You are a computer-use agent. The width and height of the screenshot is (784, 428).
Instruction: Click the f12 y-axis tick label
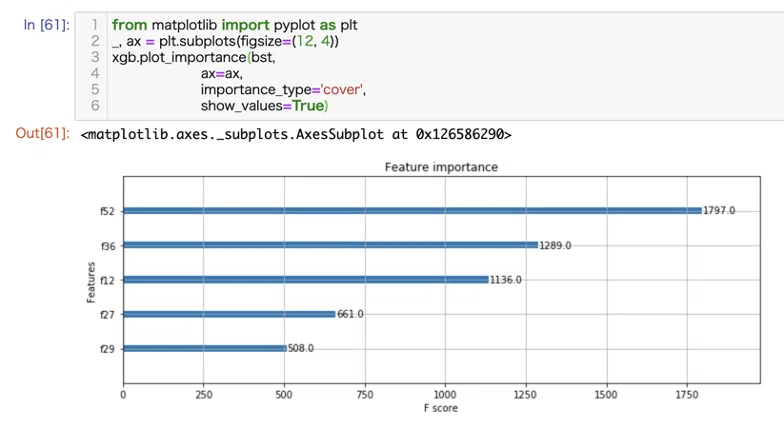pyautogui.click(x=108, y=280)
